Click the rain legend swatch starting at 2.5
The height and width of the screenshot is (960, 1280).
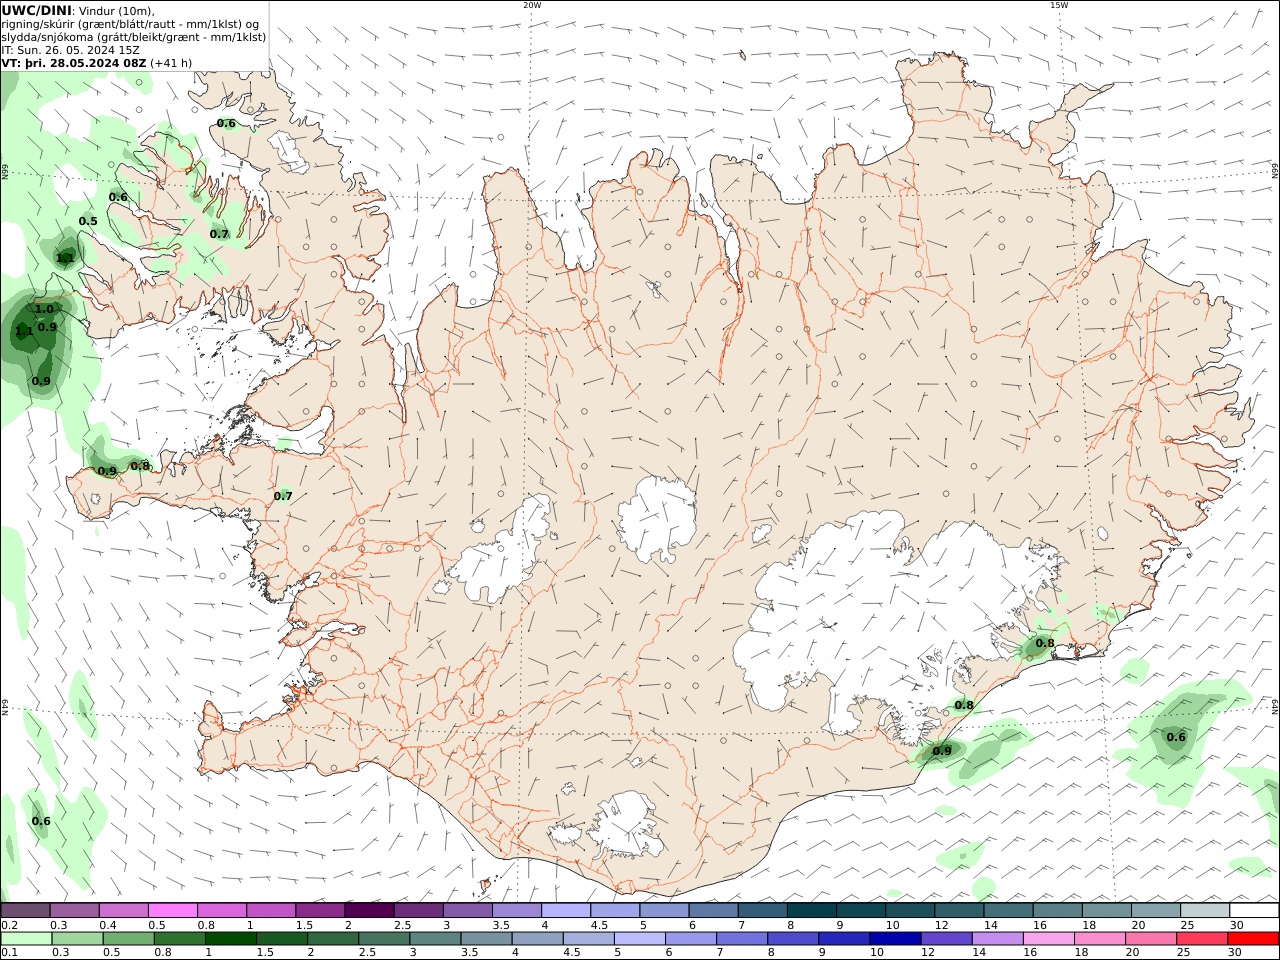[x=384, y=939]
